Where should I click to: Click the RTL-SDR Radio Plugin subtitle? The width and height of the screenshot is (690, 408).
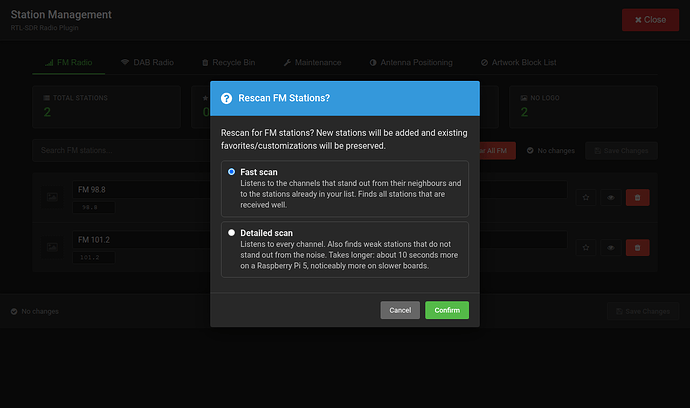[44, 28]
